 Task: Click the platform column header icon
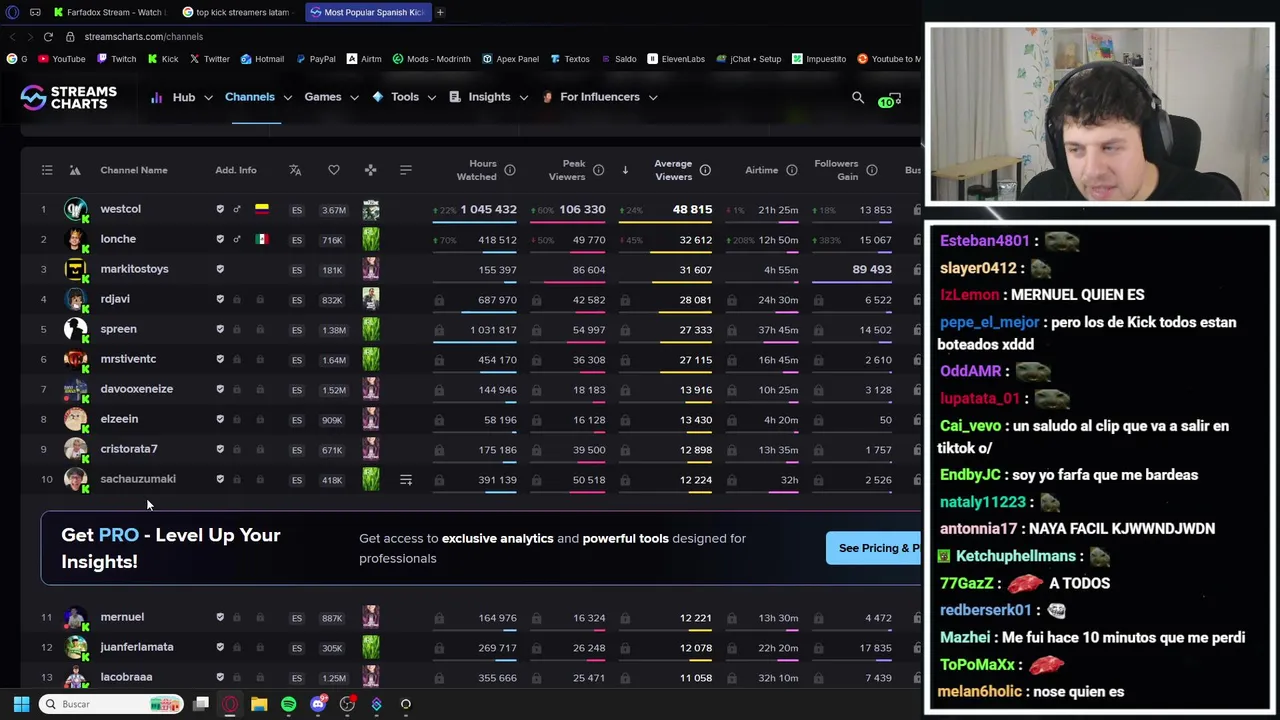75,171
